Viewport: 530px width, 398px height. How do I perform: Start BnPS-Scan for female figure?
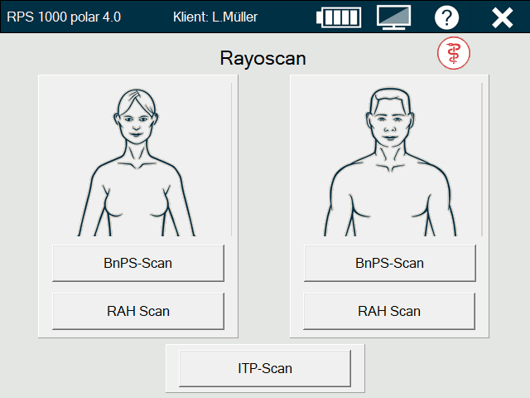[138, 263]
